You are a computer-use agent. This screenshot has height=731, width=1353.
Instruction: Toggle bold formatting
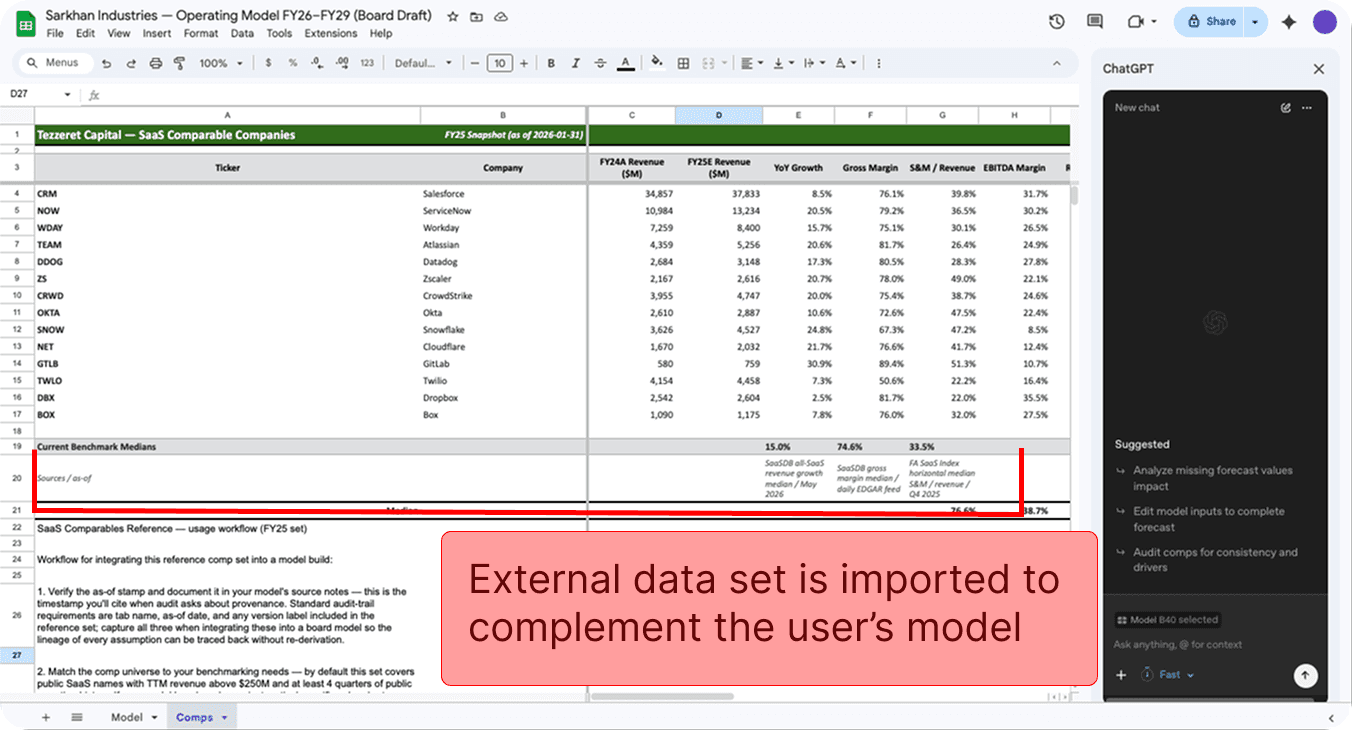pyautogui.click(x=551, y=63)
